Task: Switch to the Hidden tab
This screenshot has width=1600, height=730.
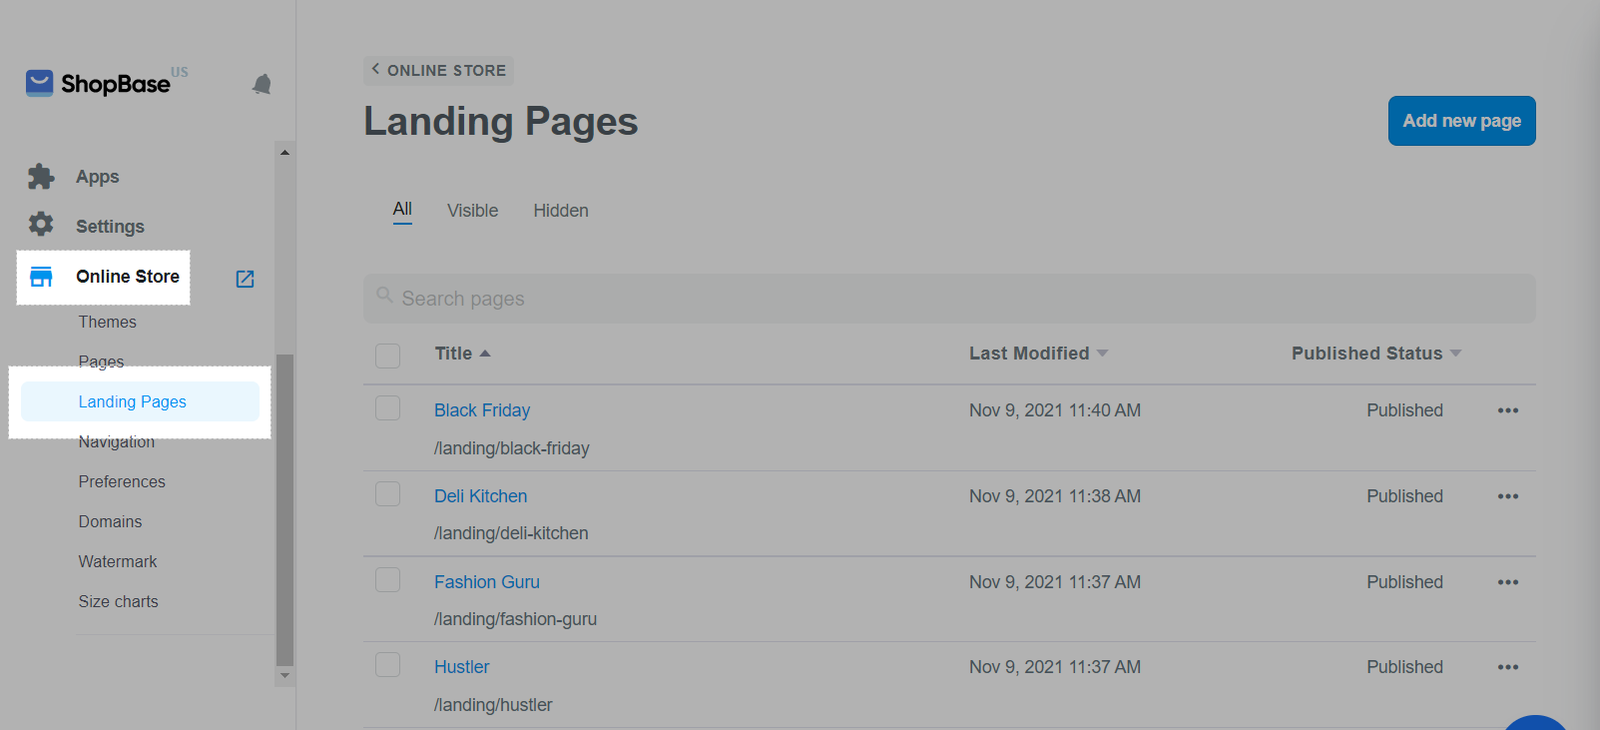Action: click(560, 211)
